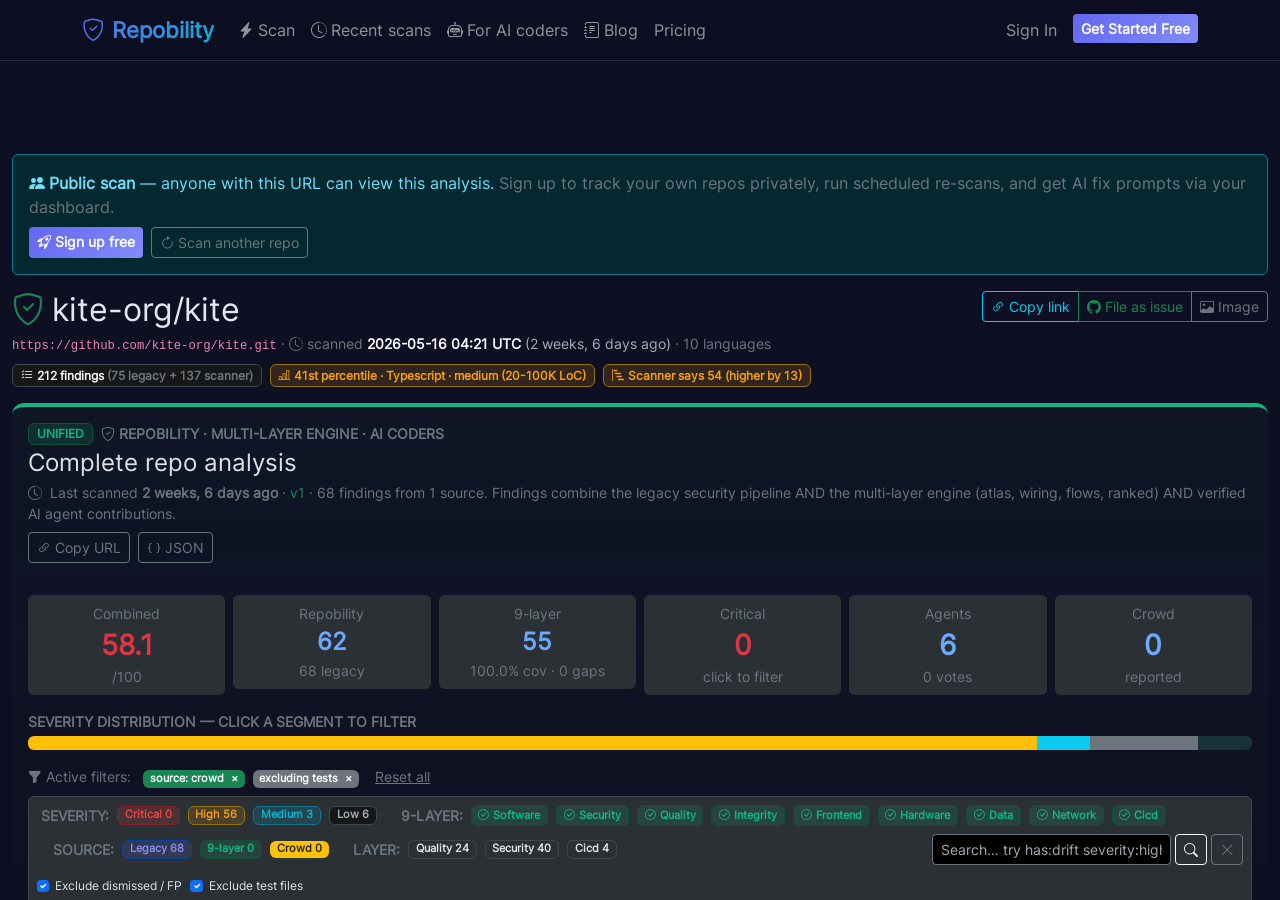Click the kite-org/kite repo title

[146, 310]
